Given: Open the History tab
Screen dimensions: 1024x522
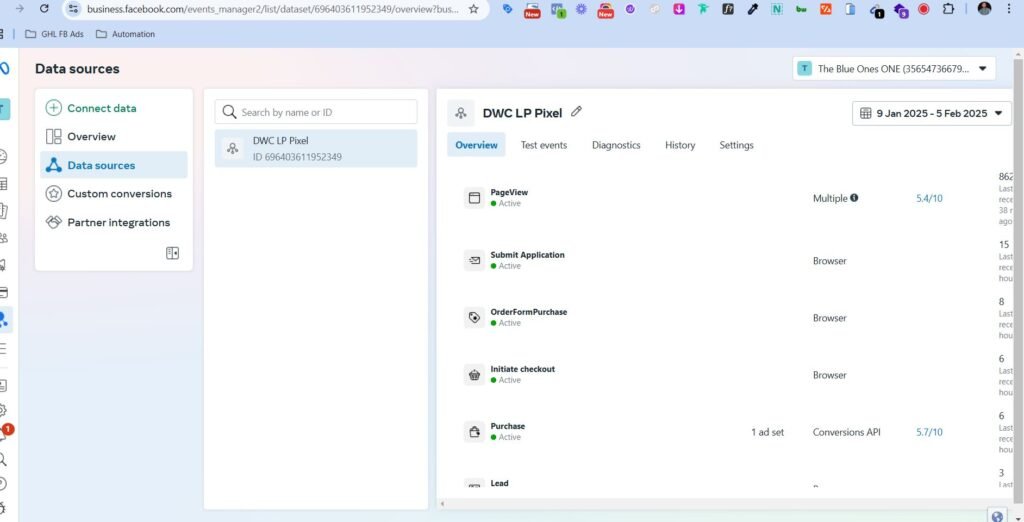Looking at the screenshot, I should [x=680, y=145].
